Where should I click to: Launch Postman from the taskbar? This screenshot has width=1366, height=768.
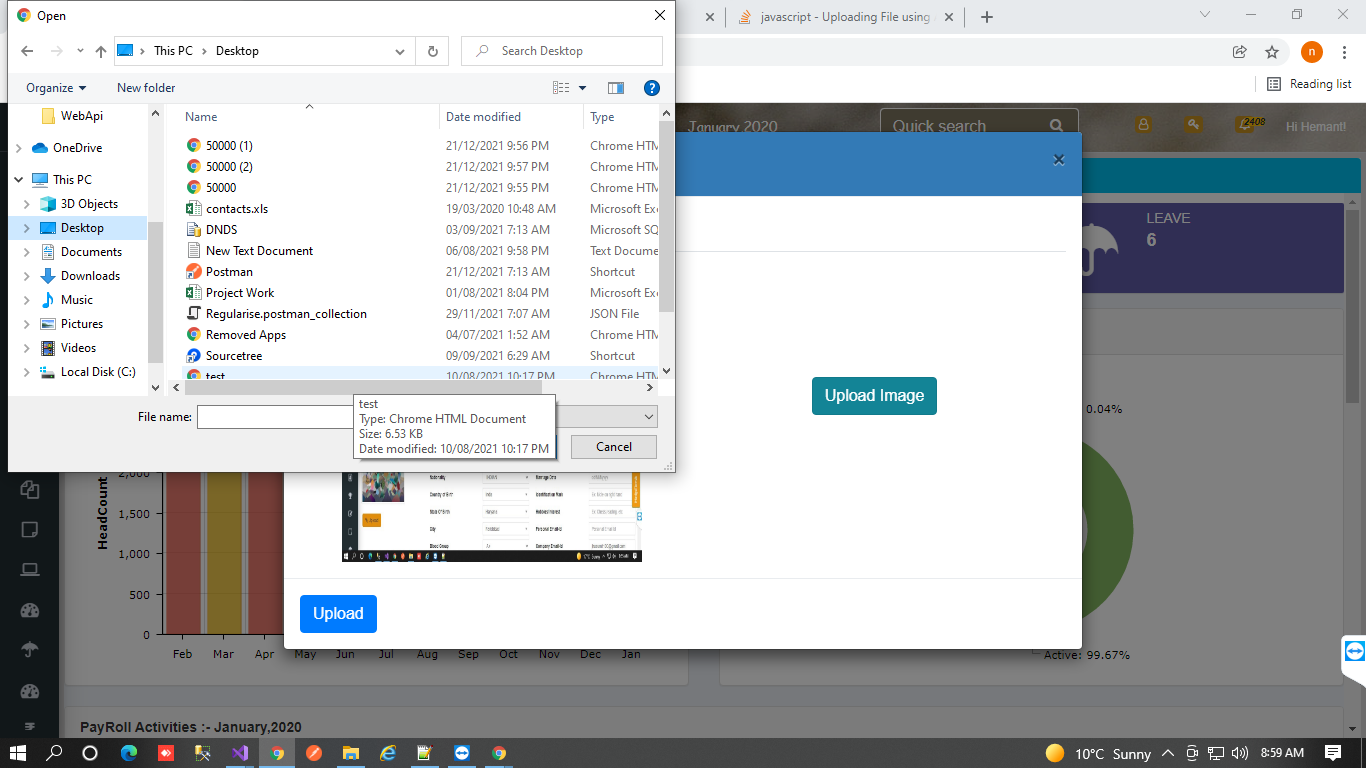click(x=313, y=753)
